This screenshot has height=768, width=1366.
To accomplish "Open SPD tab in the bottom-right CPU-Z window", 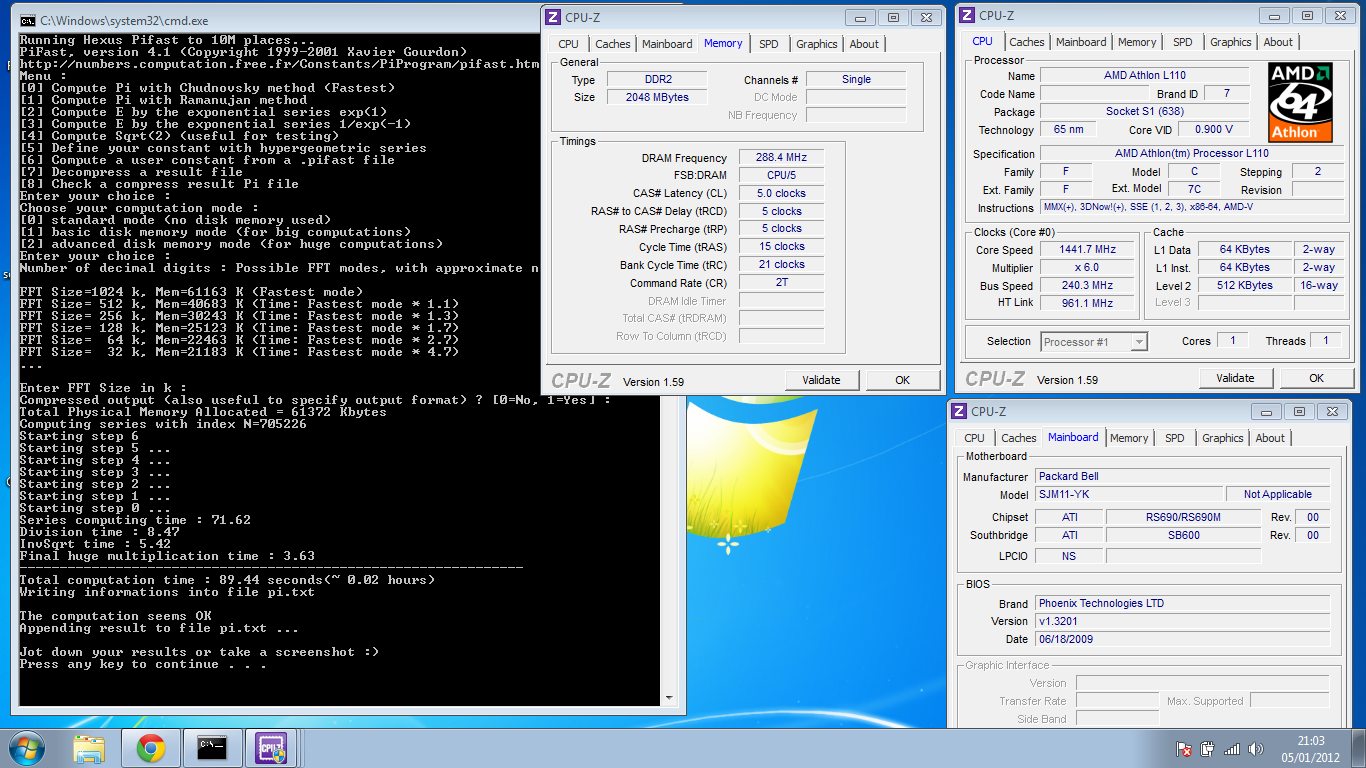I will click(x=1174, y=438).
